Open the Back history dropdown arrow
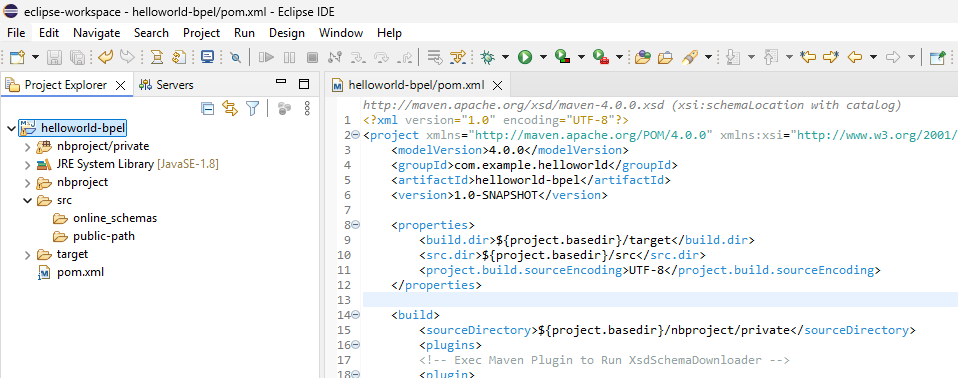Image resolution: width=958 pixels, height=378 pixels. coord(873,57)
